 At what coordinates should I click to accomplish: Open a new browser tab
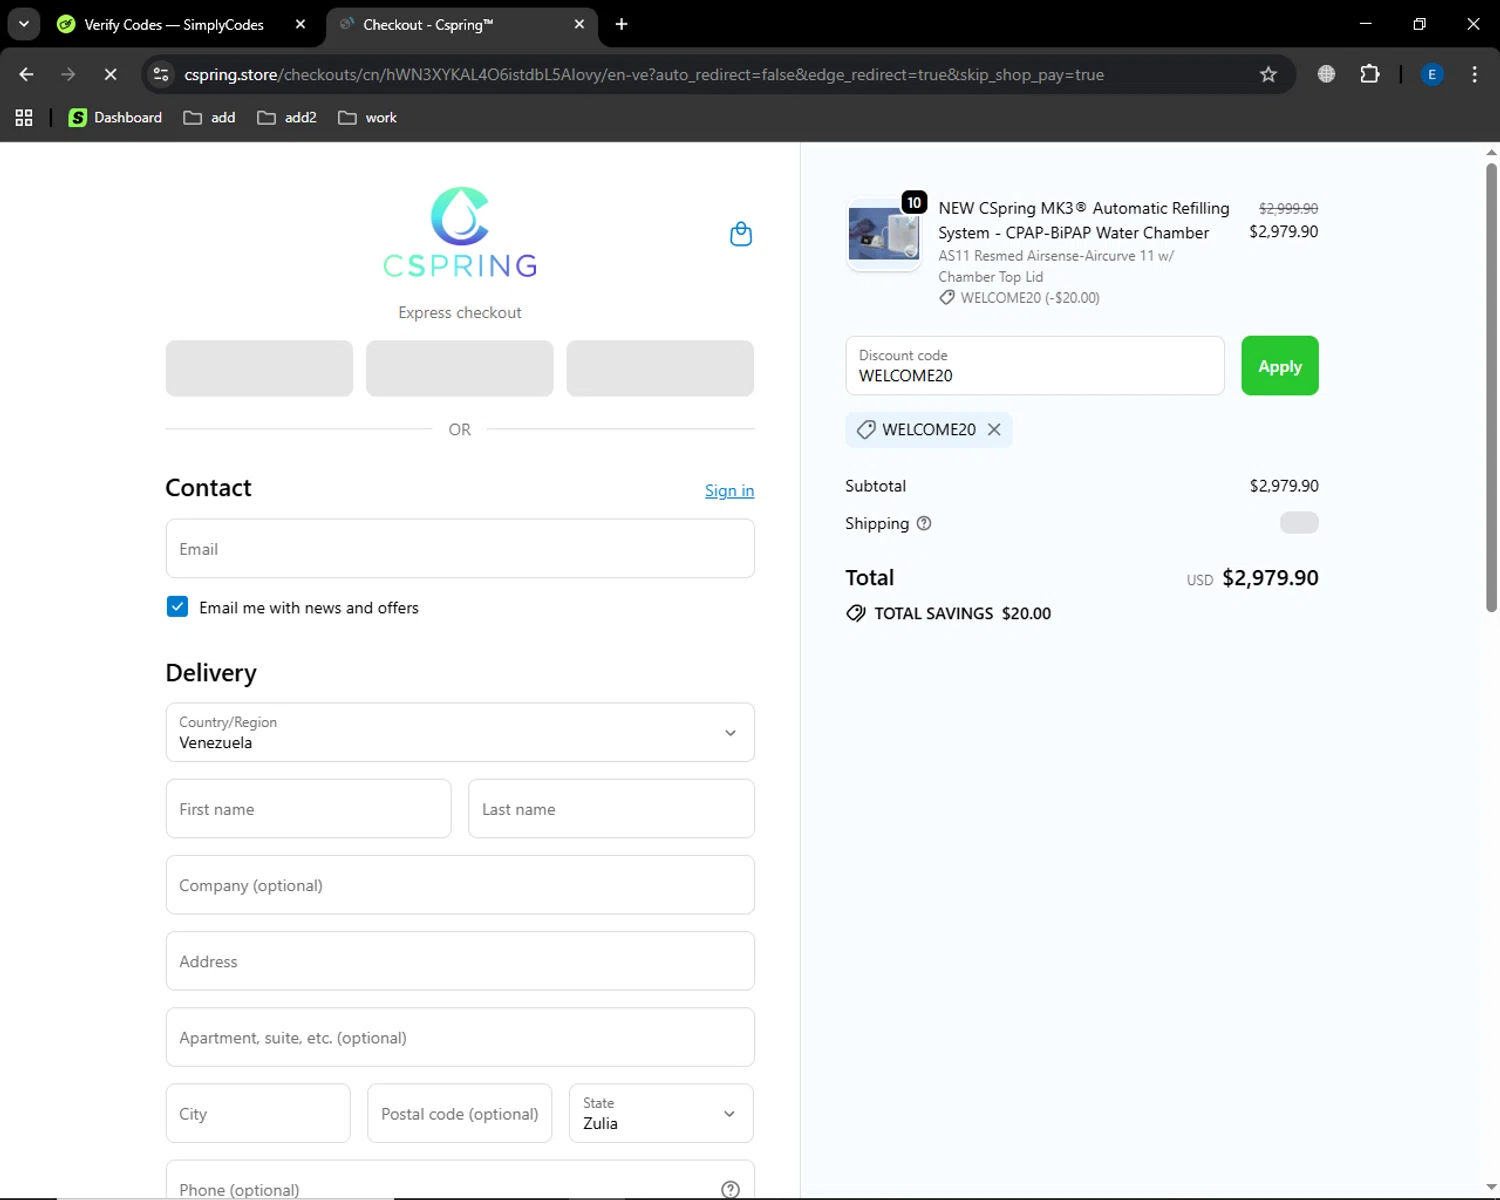point(621,24)
